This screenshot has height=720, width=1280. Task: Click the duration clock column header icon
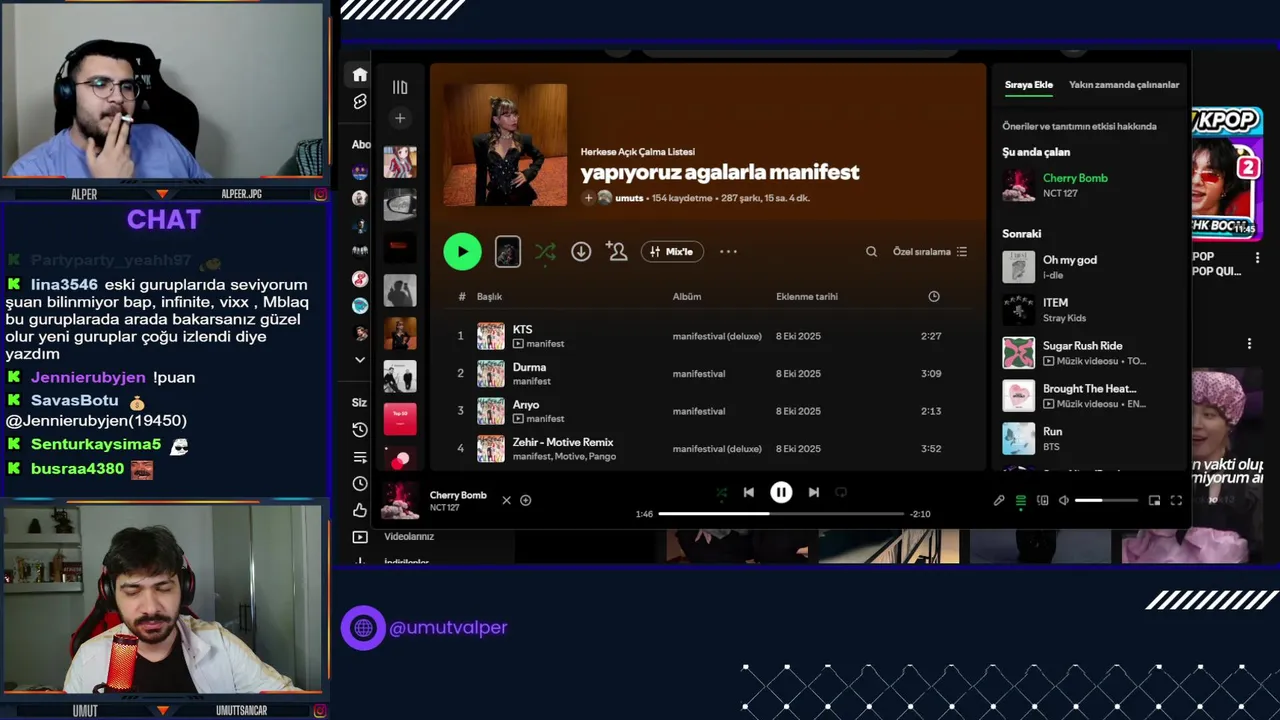click(934, 296)
